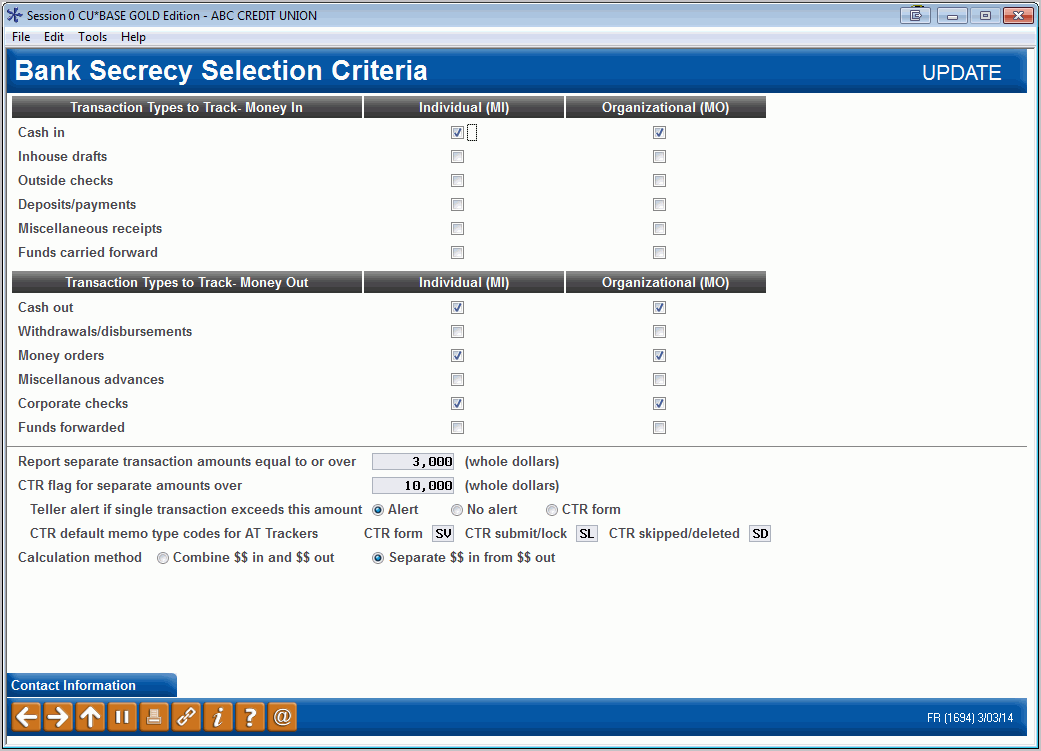Select the information 'i' icon
The width and height of the screenshot is (1041, 751).
tap(218, 716)
